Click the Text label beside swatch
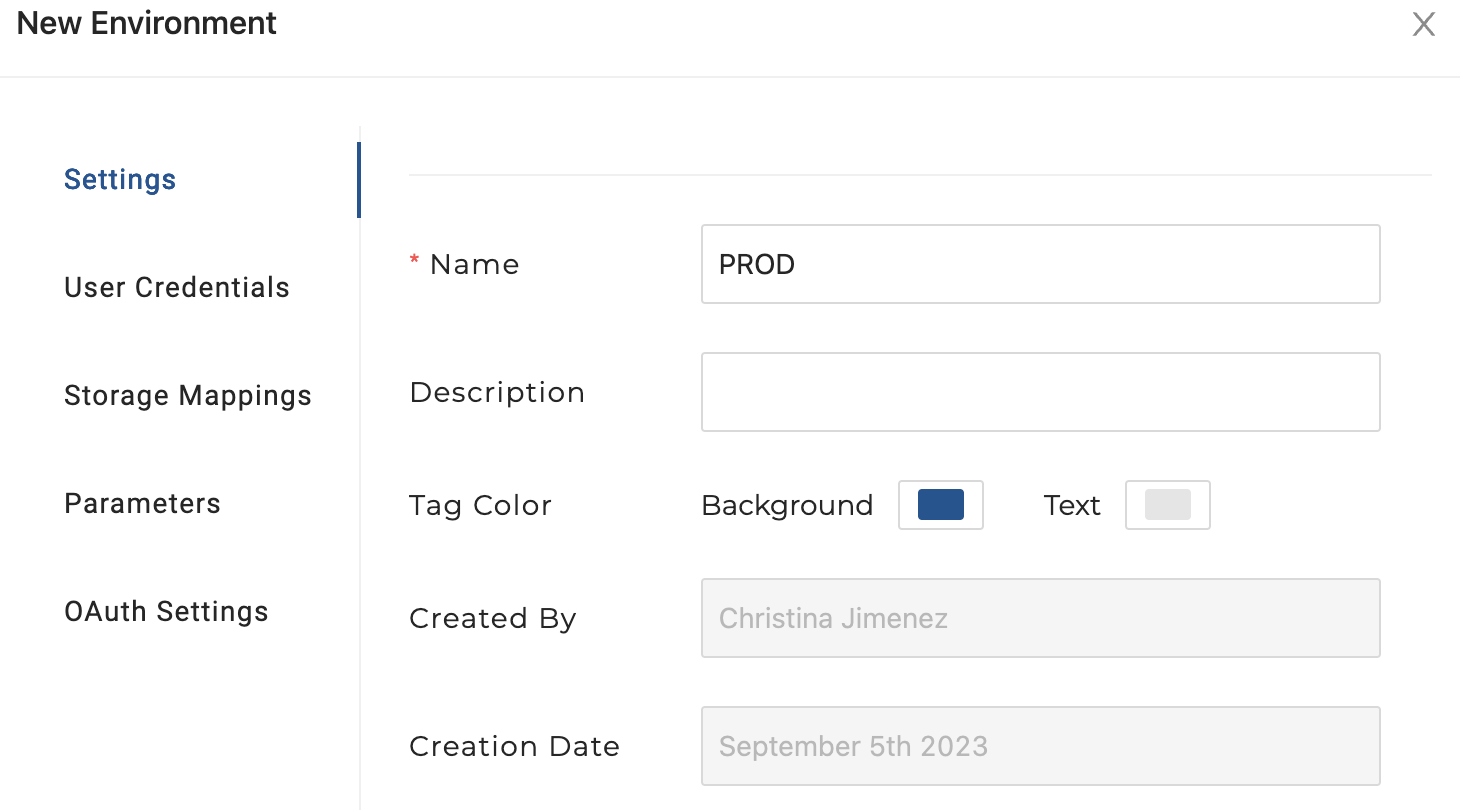1460x810 pixels. 1072,506
